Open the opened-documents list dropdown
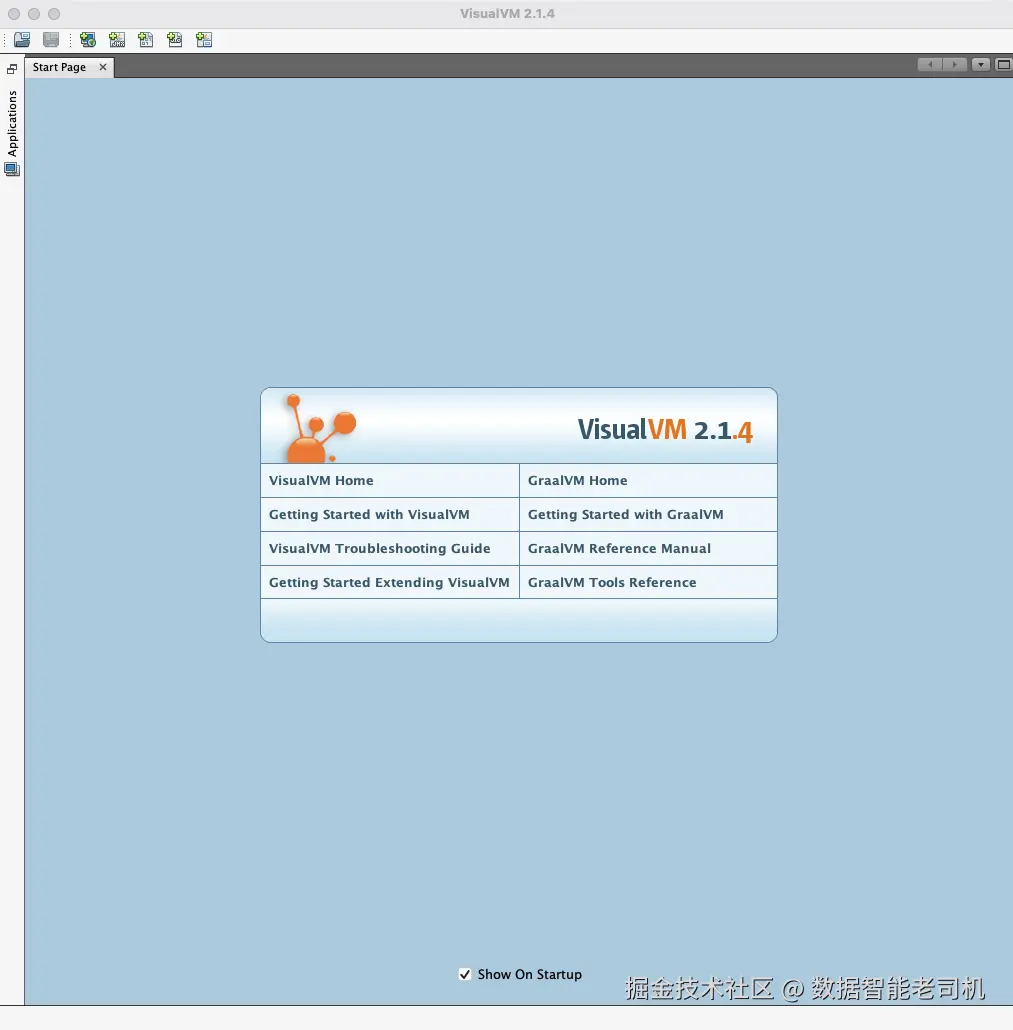This screenshot has height=1030, width=1013. (981, 64)
